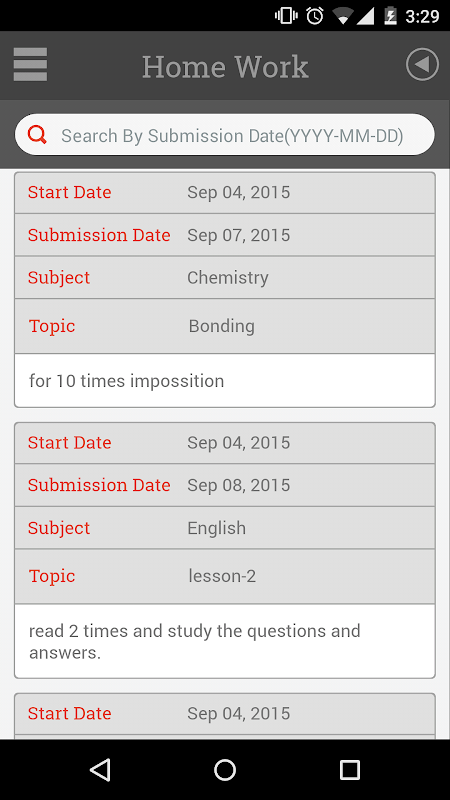
Task: Select the Home Work title
Action: [225, 66]
